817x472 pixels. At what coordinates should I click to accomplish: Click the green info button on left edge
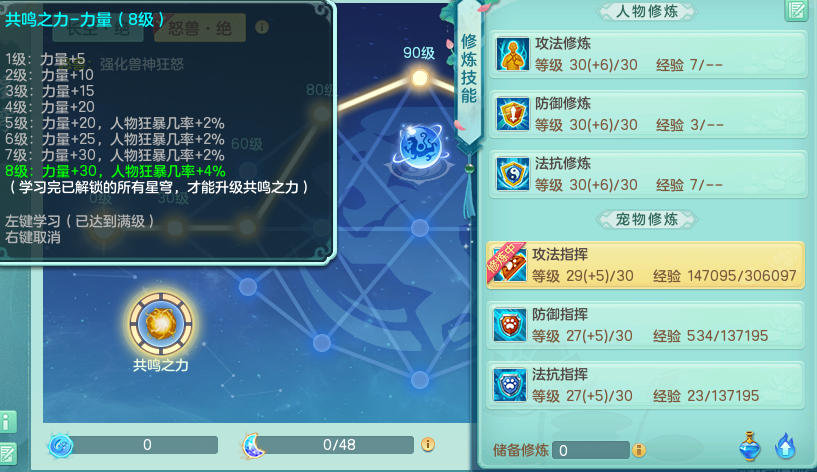coord(8,422)
